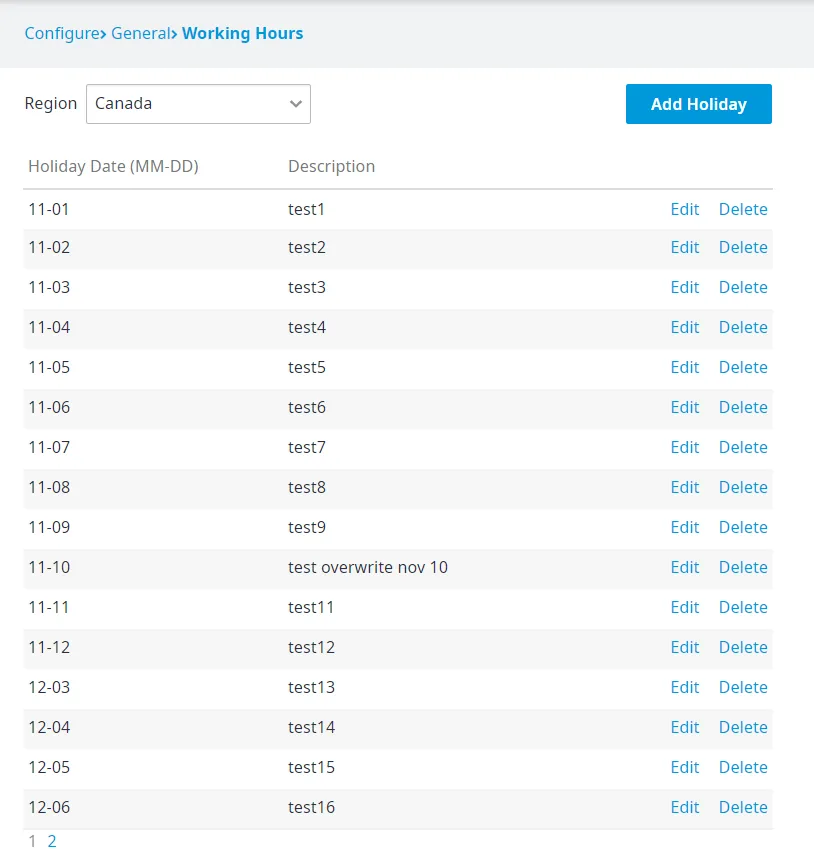Edit the 11-04 test4 holiday

(x=685, y=327)
